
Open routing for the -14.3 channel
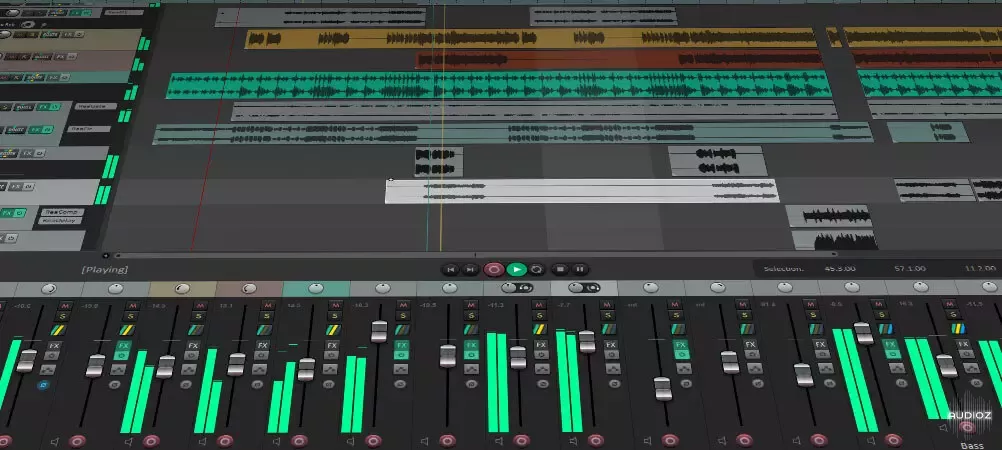pyautogui.click(x=196, y=330)
